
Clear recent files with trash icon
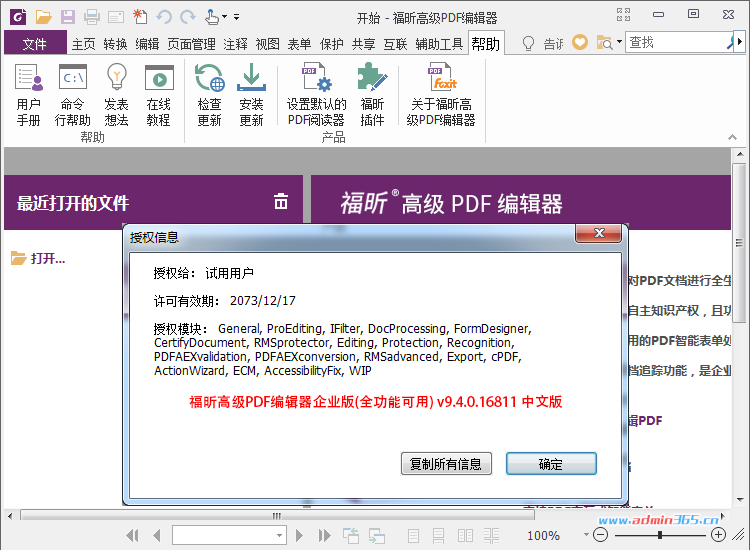(x=281, y=201)
